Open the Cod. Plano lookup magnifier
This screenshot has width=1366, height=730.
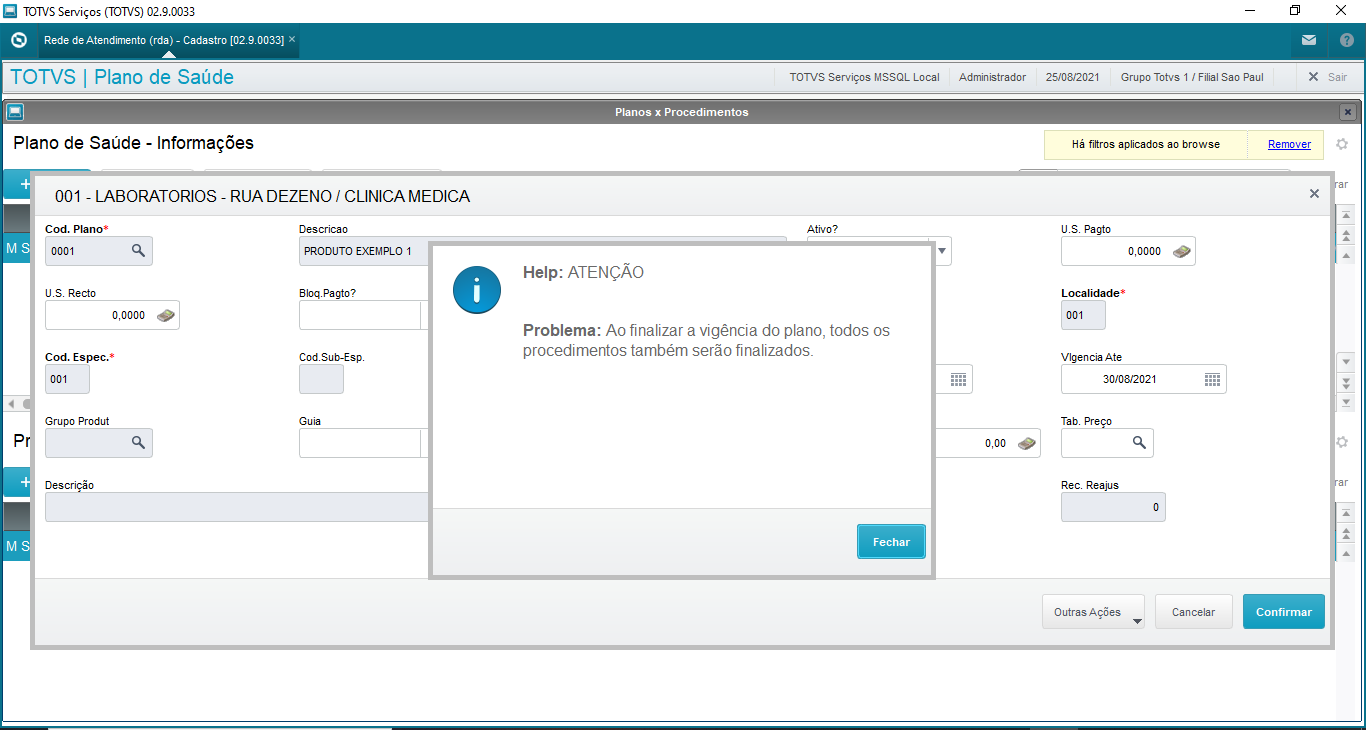tap(139, 251)
